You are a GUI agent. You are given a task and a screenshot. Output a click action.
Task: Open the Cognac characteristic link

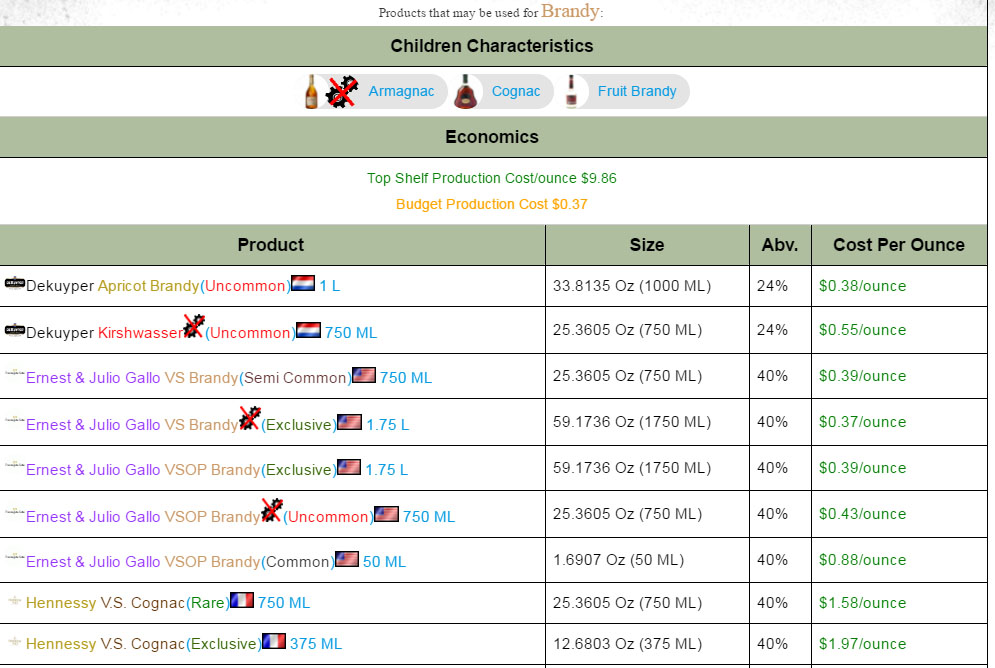pyautogui.click(x=516, y=92)
